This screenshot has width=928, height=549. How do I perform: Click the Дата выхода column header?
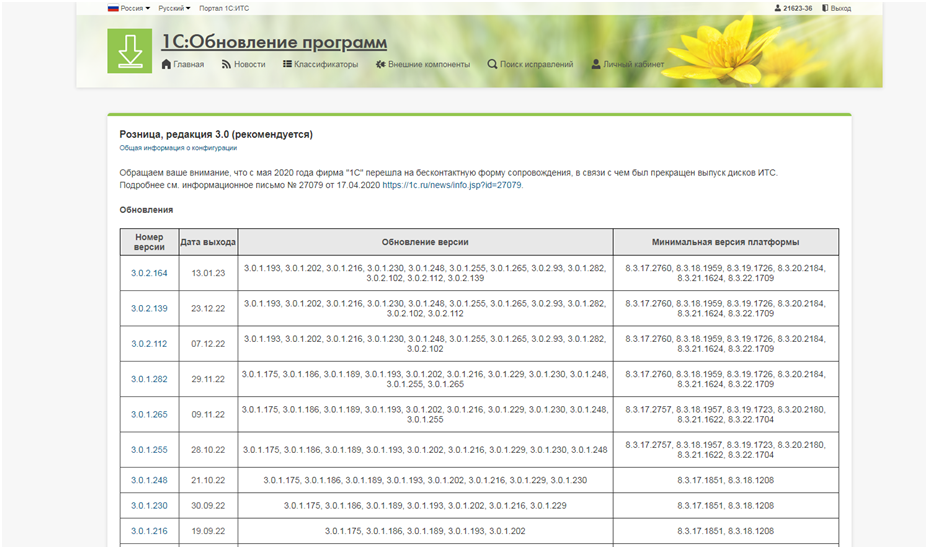[208, 242]
